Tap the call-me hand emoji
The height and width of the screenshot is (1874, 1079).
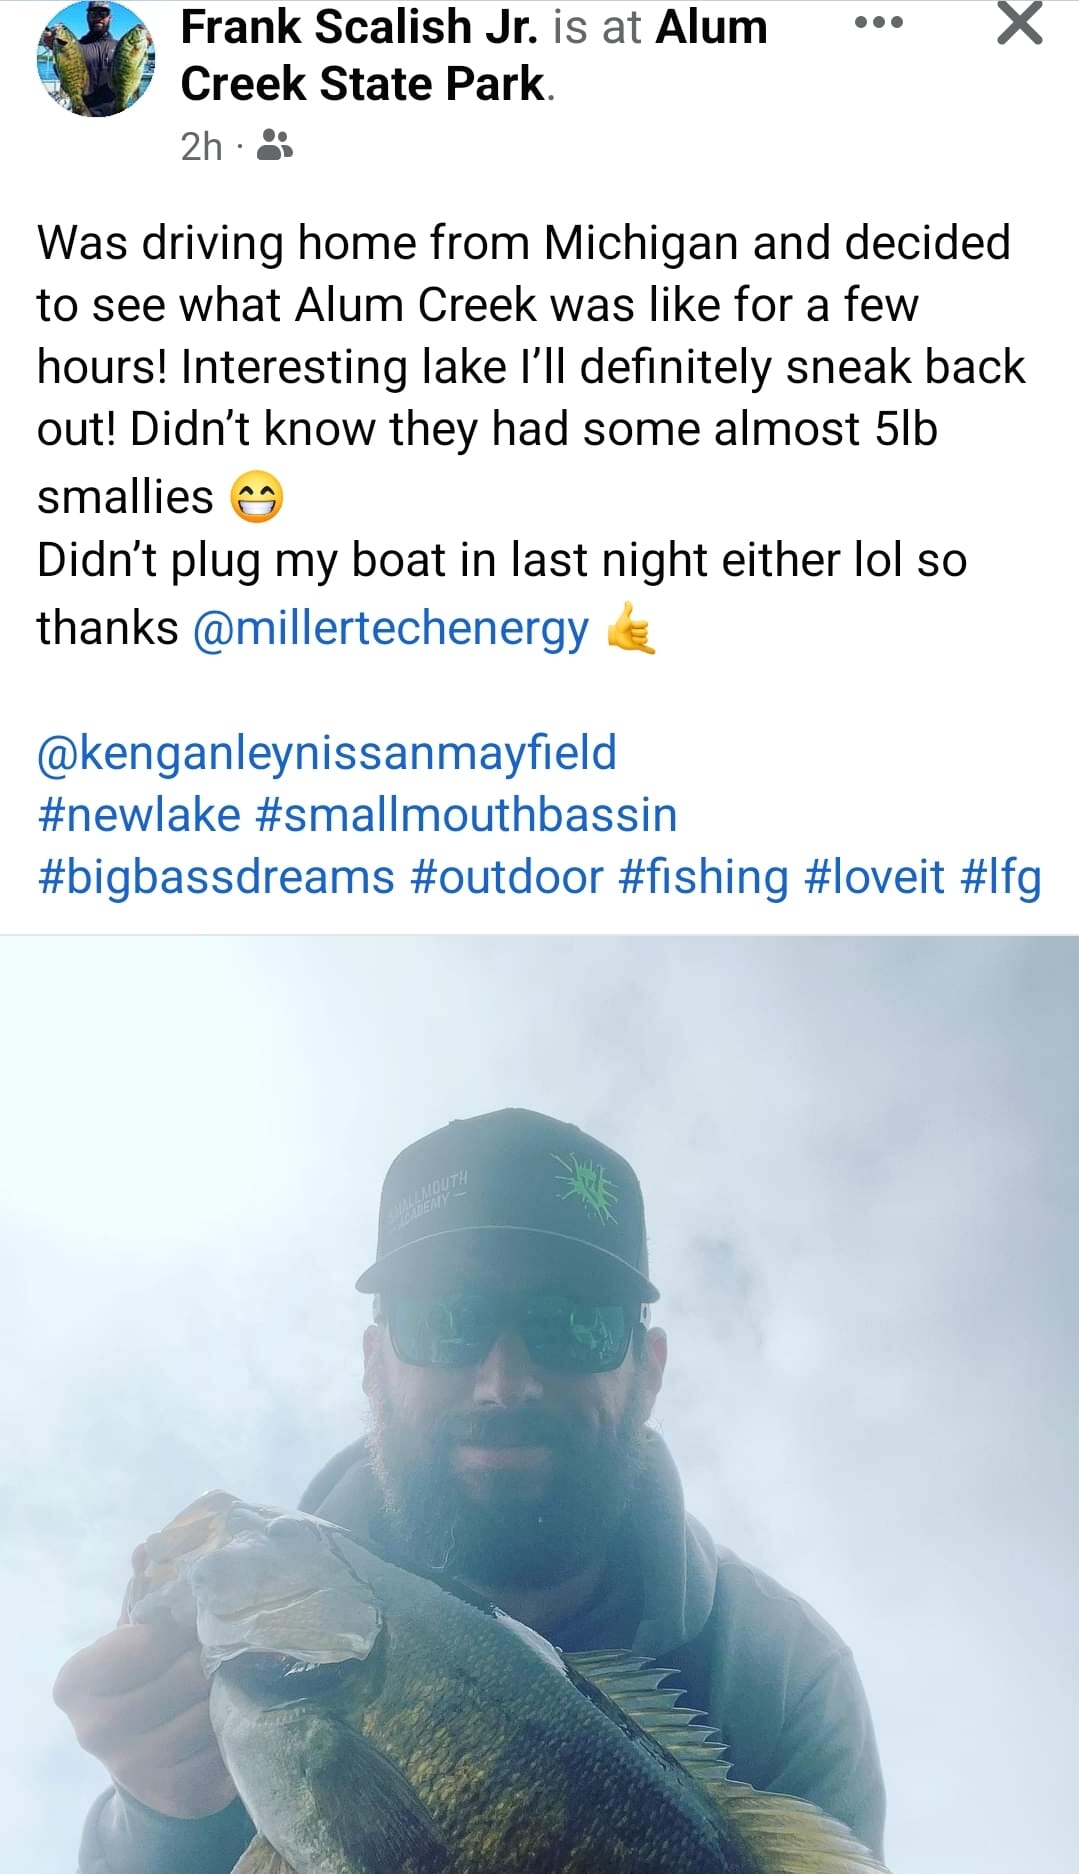631,629
